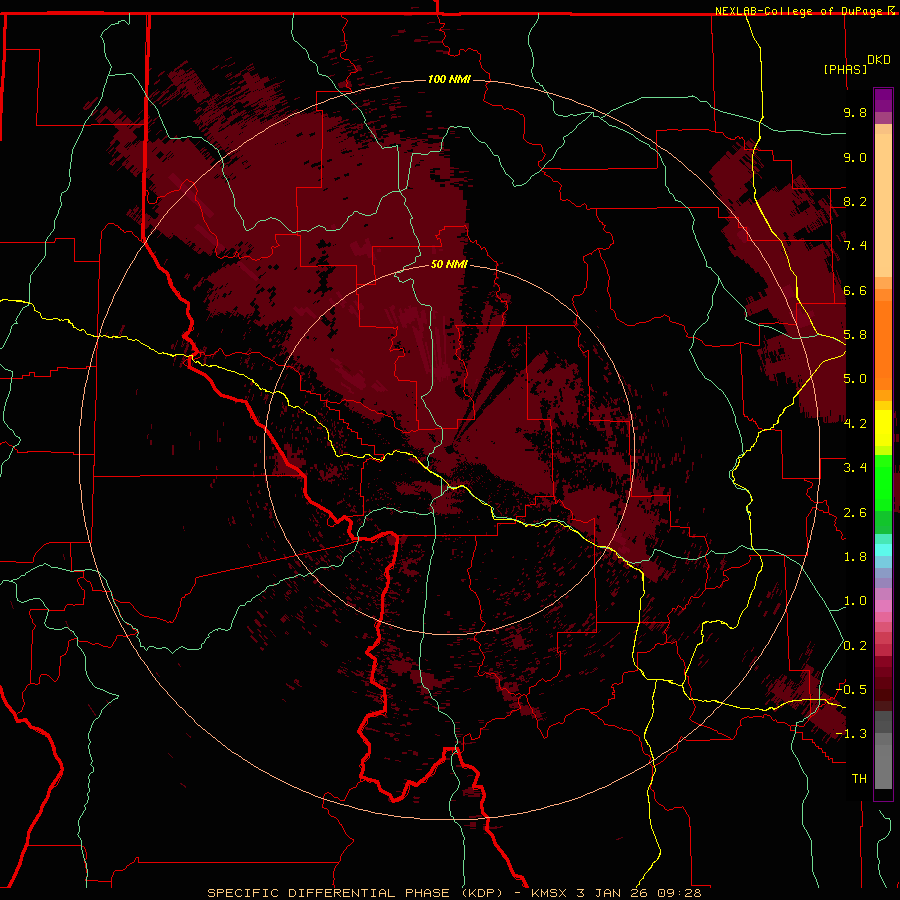The image size is (900, 900).
Task: Pick the purple segment of the color bar
Action: coord(883,100)
